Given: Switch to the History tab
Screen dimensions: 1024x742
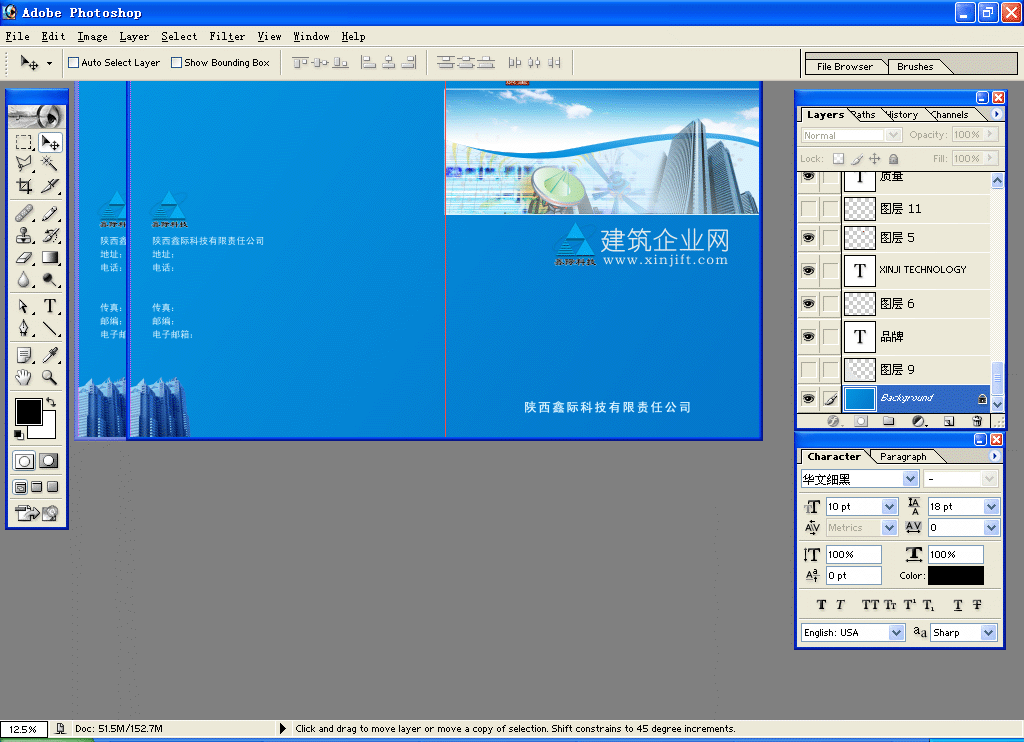Looking at the screenshot, I should click(x=902, y=115).
